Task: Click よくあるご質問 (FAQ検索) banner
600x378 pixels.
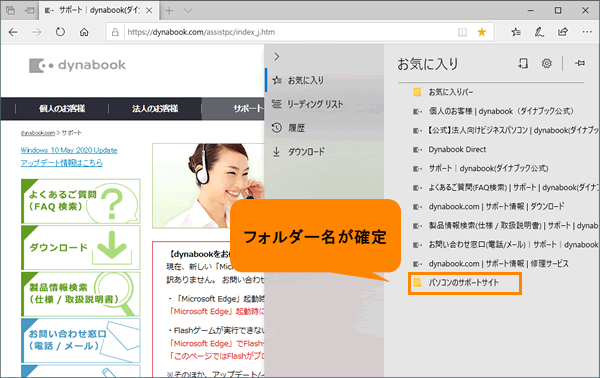Action: click(x=81, y=201)
